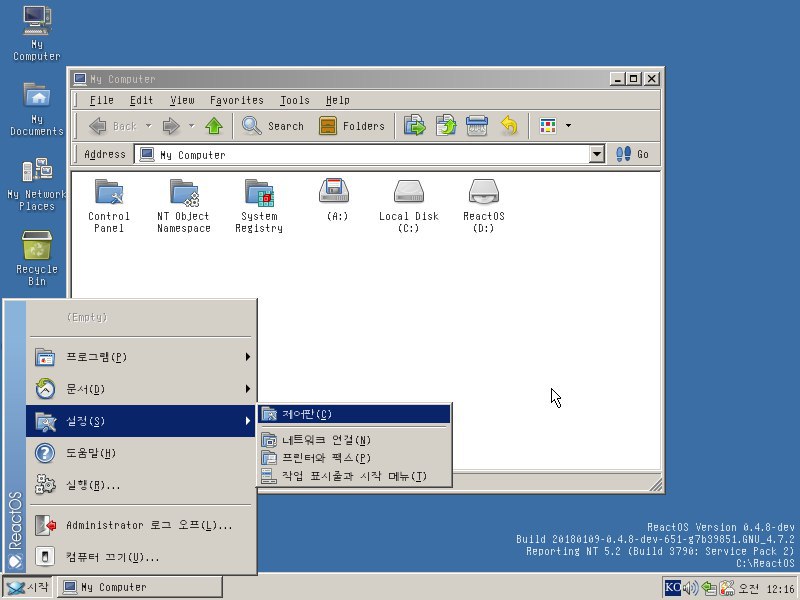The width and height of the screenshot is (800, 600).
Task: Click the Move To toolbar icon
Action: (414, 126)
